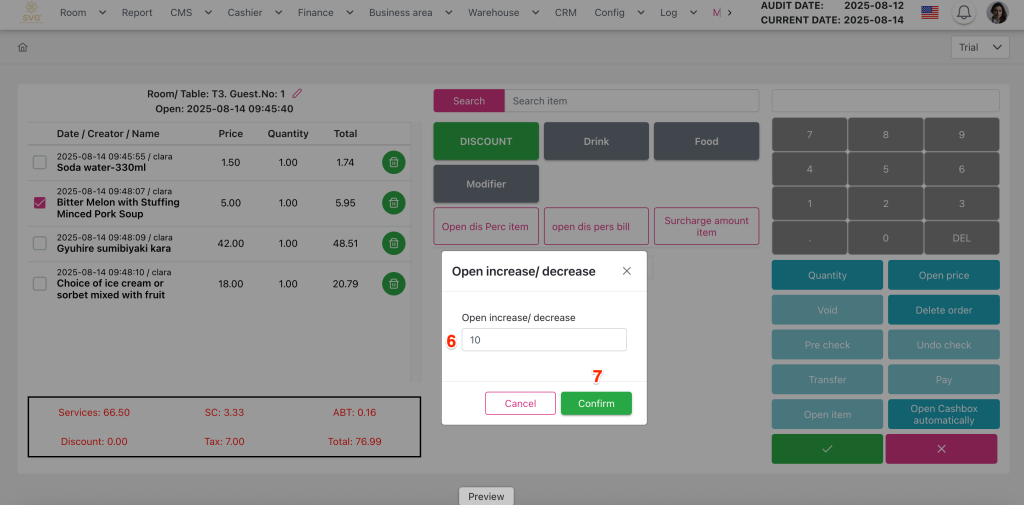Confirm the increase/decrease value
The height and width of the screenshot is (505, 1024).
click(596, 403)
